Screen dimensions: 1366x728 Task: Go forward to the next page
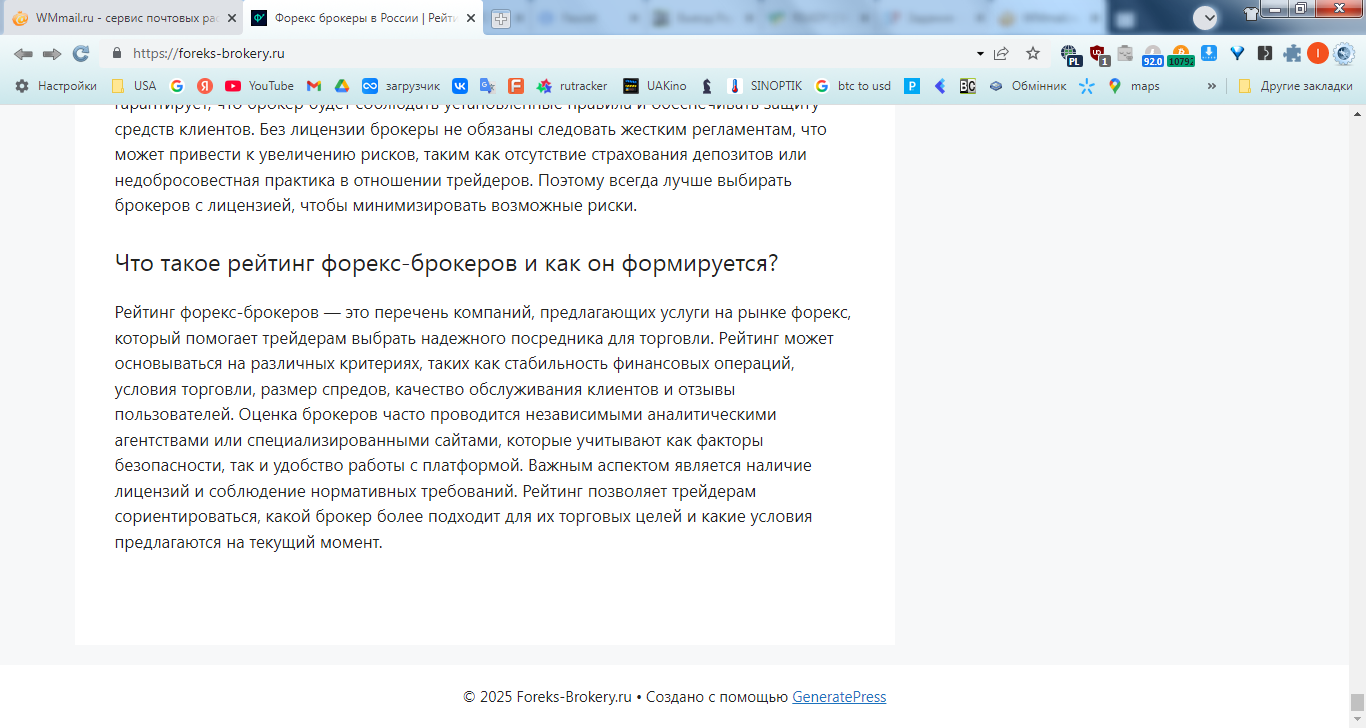click(x=52, y=54)
